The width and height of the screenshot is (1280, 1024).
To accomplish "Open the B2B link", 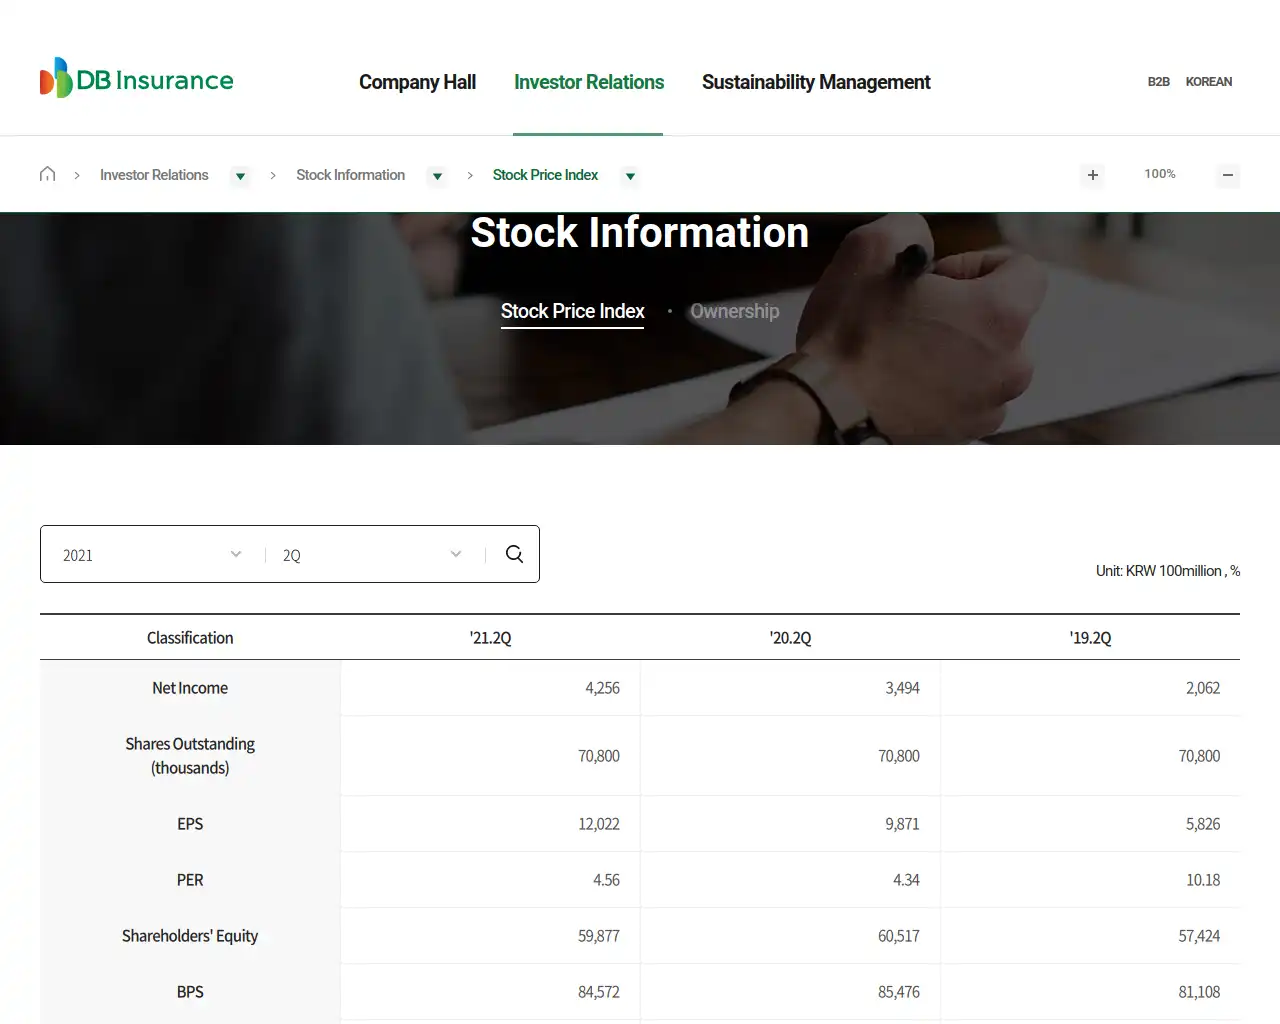I will pos(1159,81).
